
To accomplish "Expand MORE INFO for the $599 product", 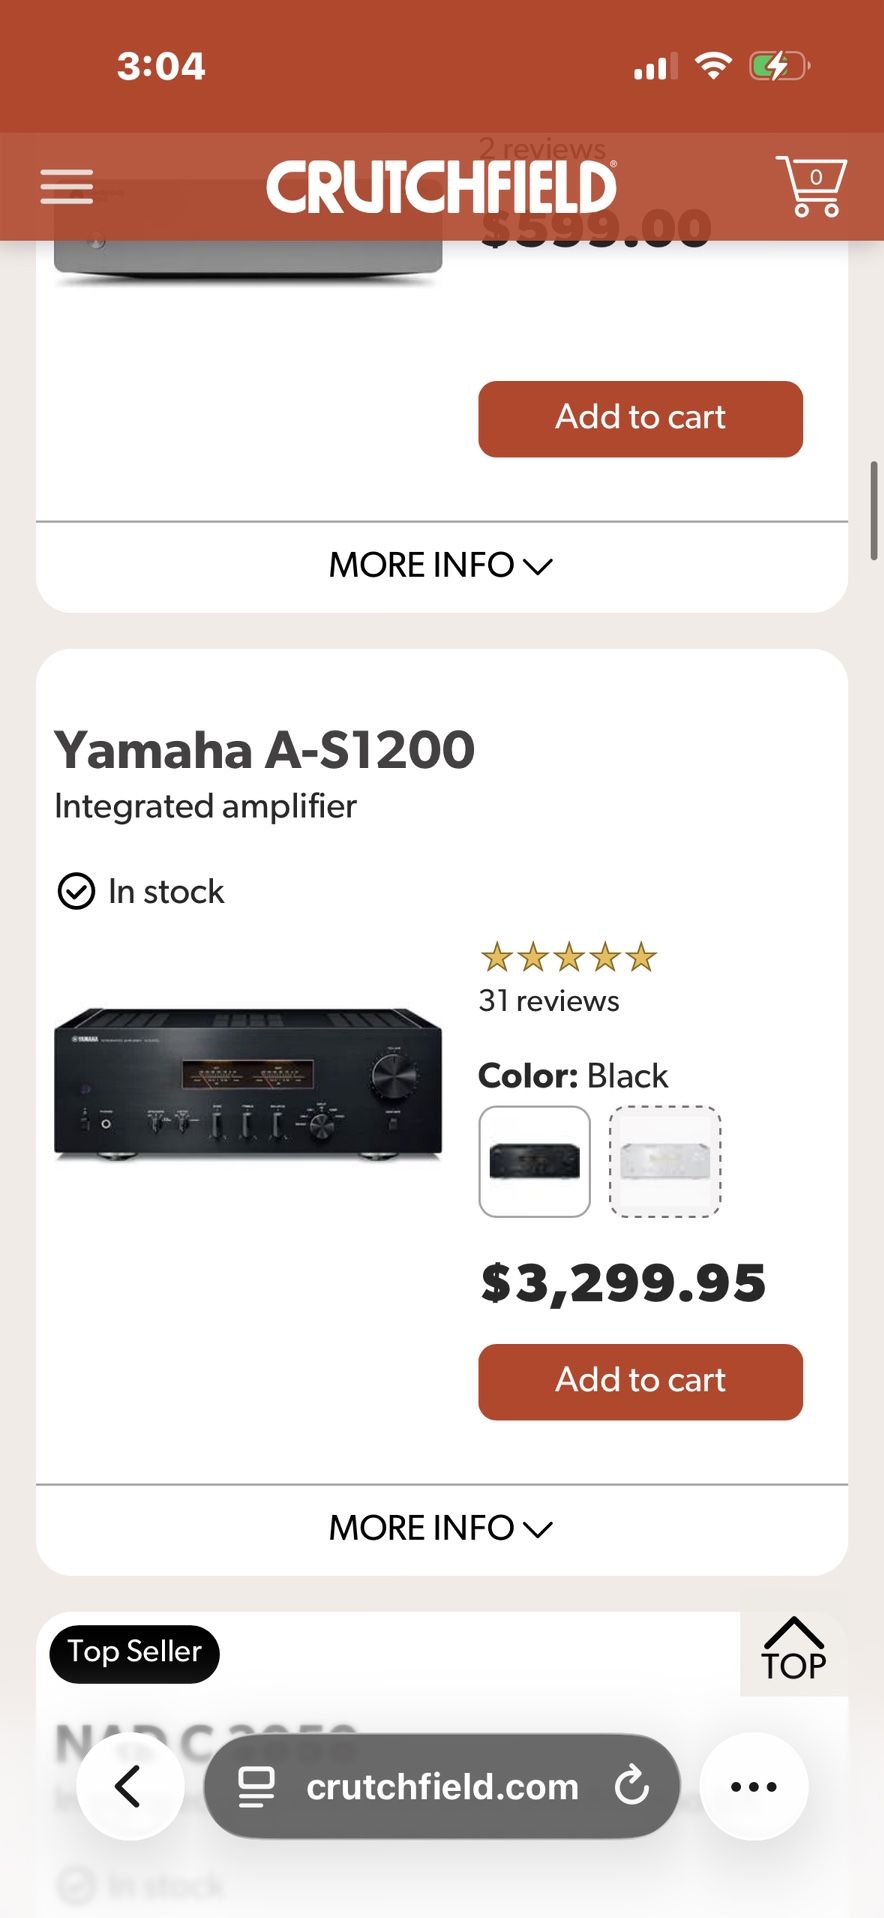I will (440, 565).
